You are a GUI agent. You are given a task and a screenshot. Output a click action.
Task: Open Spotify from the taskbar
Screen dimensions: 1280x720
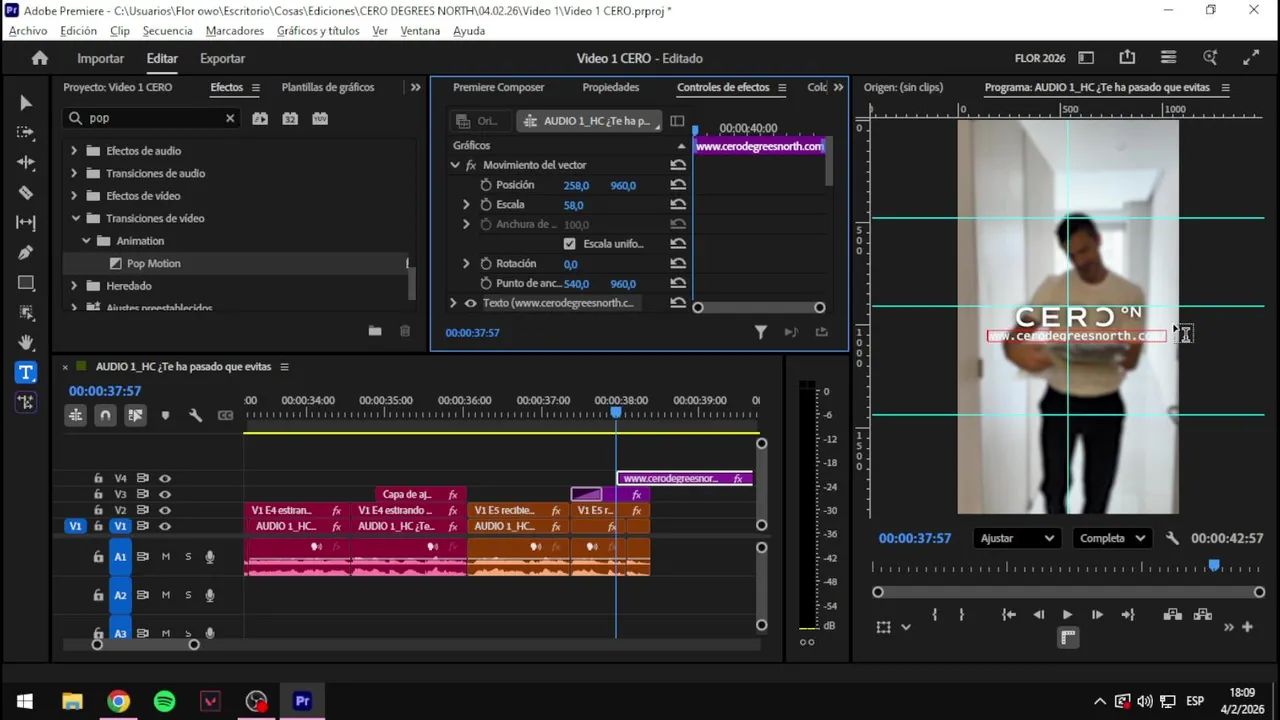(164, 701)
